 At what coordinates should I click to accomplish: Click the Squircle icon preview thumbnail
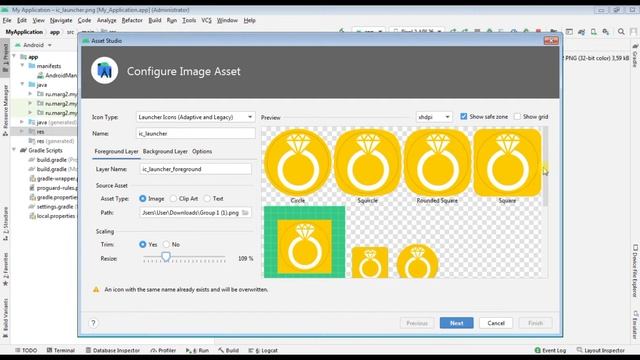(367, 162)
